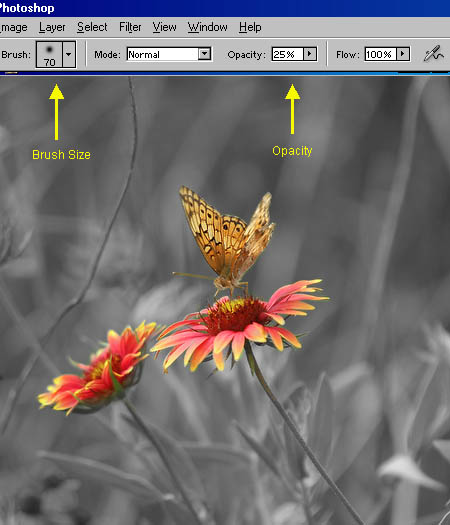Open the Window menu
450x525 pixels.
coord(208,27)
